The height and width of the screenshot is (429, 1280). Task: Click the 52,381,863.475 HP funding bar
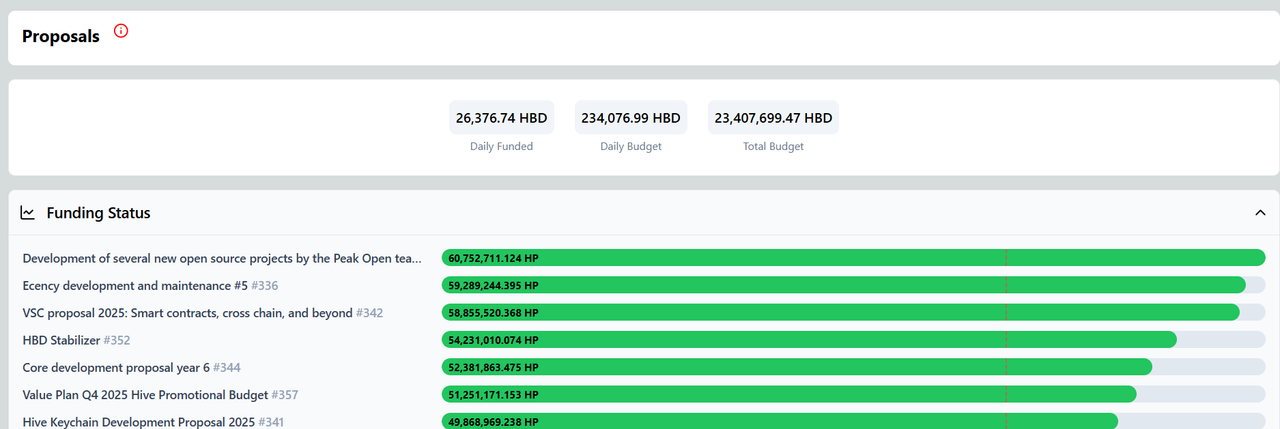click(797, 367)
